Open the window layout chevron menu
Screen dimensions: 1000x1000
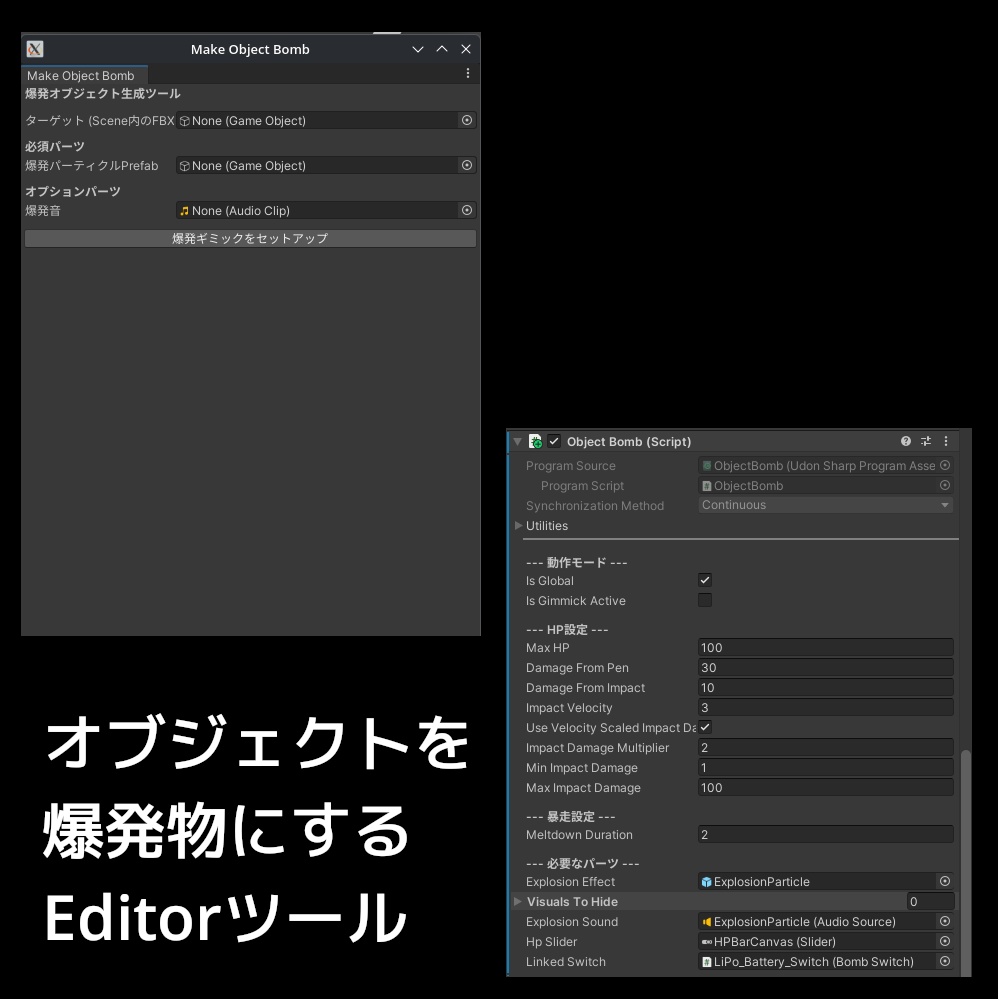[417, 49]
